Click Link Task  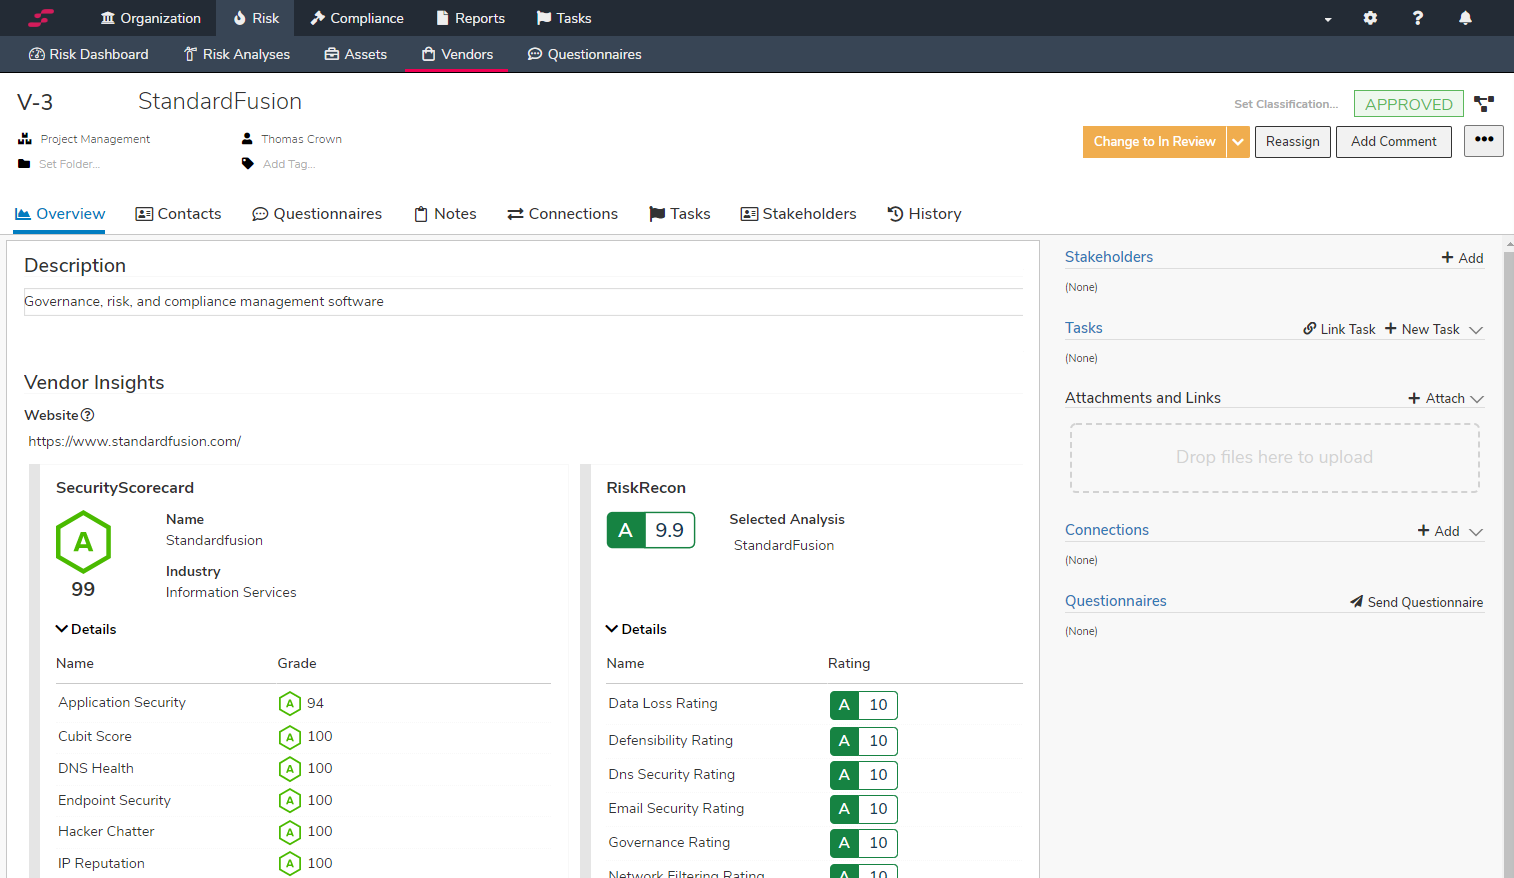[1339, 329]
